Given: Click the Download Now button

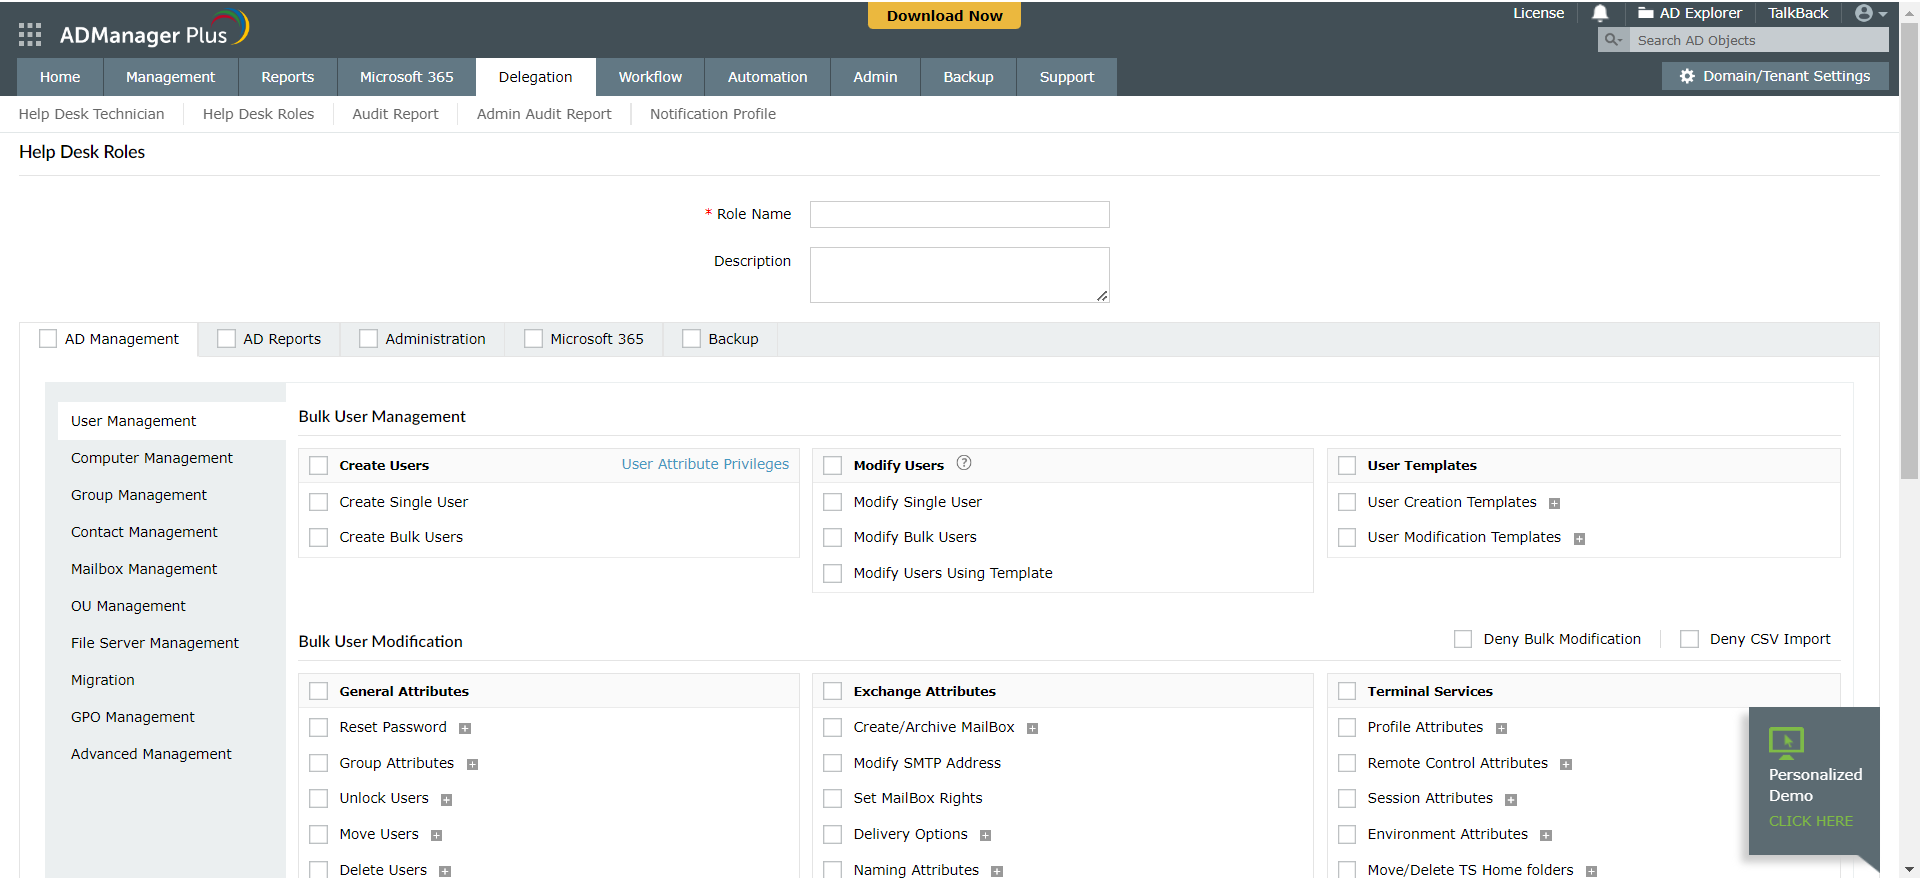Looking at the screenshot, I should tap(944, 16).
